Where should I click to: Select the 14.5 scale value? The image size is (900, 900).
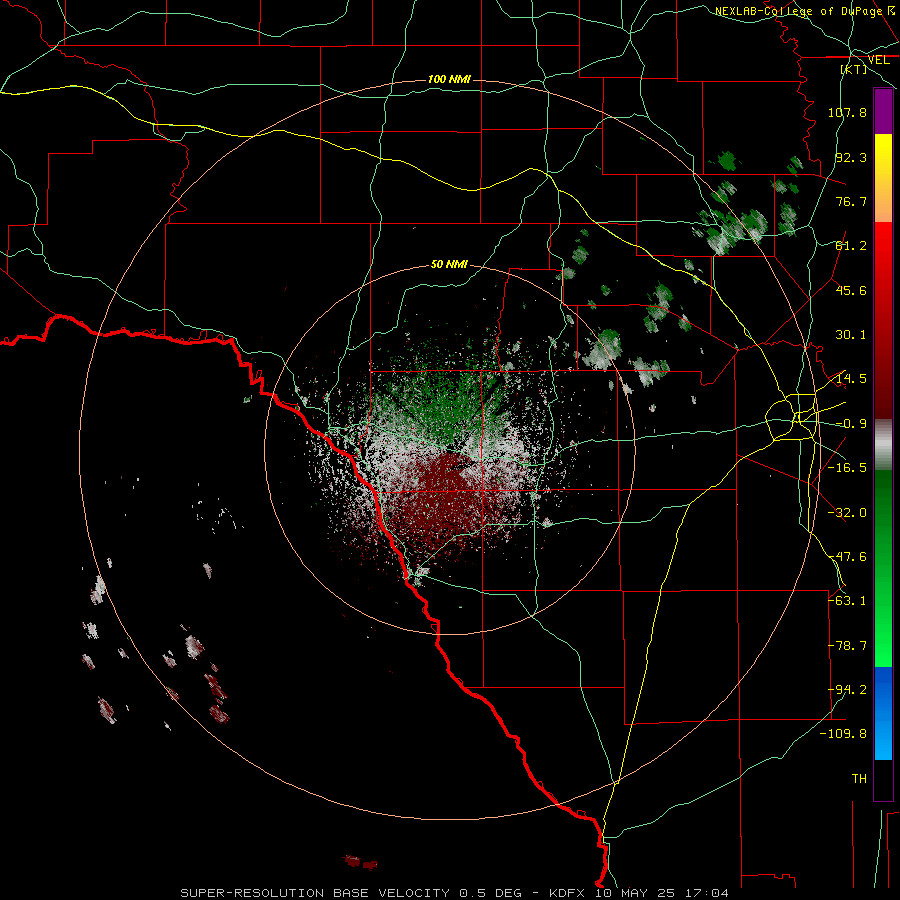[851, 379]
